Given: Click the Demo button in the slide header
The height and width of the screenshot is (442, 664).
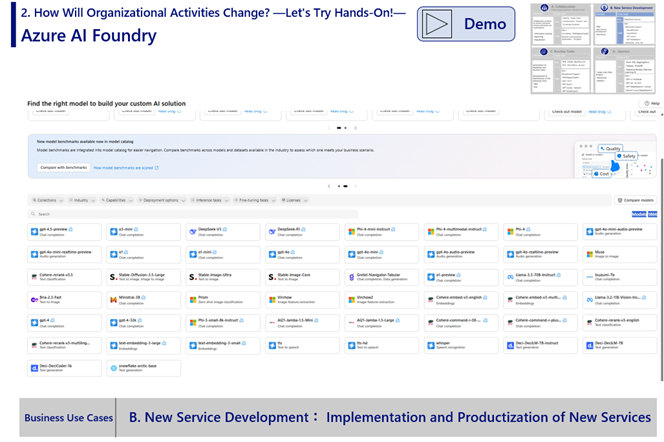Looking at the screenshot, I should pyautogui.click(x=466, y=24).
